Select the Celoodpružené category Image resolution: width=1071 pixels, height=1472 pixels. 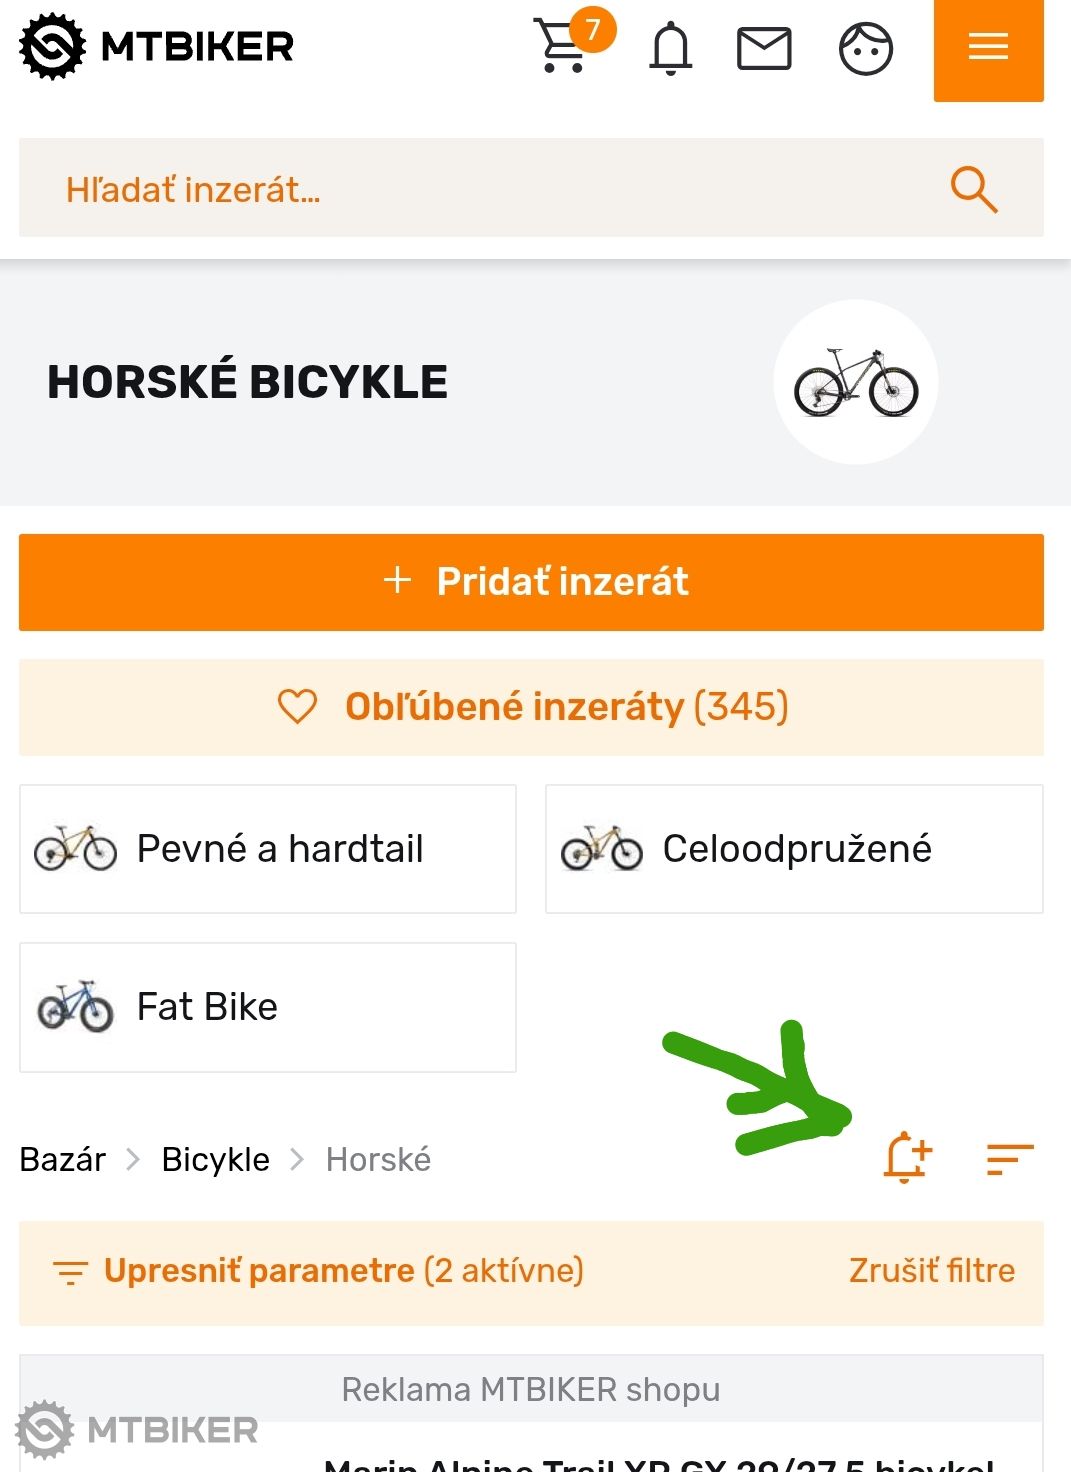[794, 849]
